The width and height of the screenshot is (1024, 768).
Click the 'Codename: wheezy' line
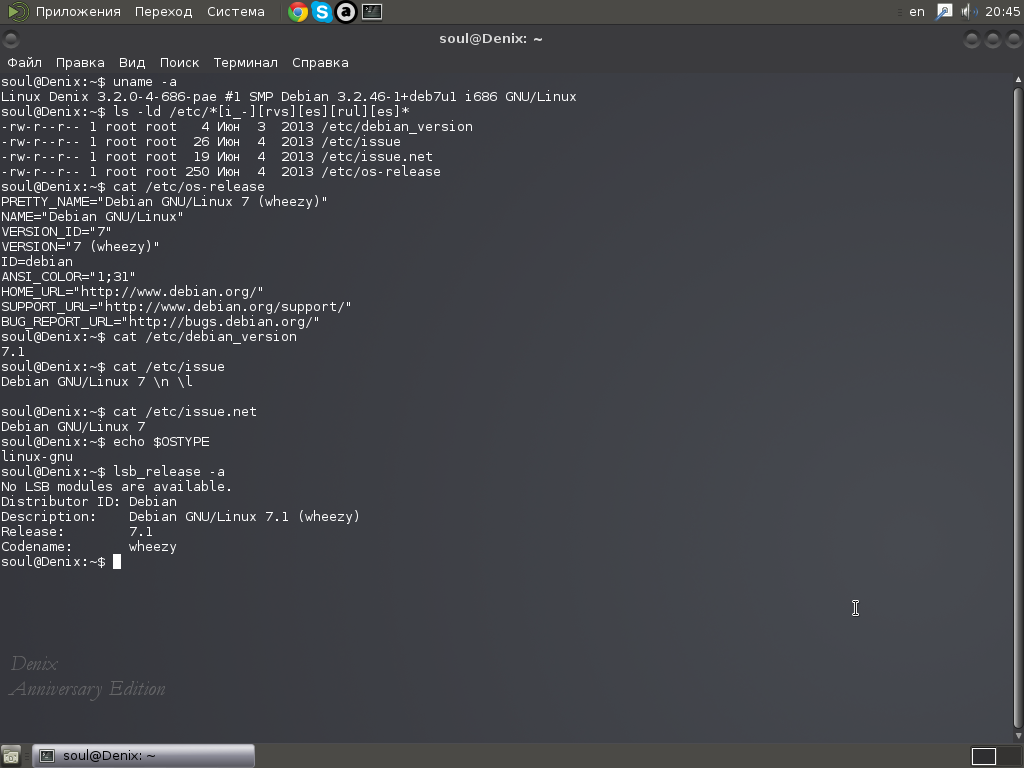[89, 547]
